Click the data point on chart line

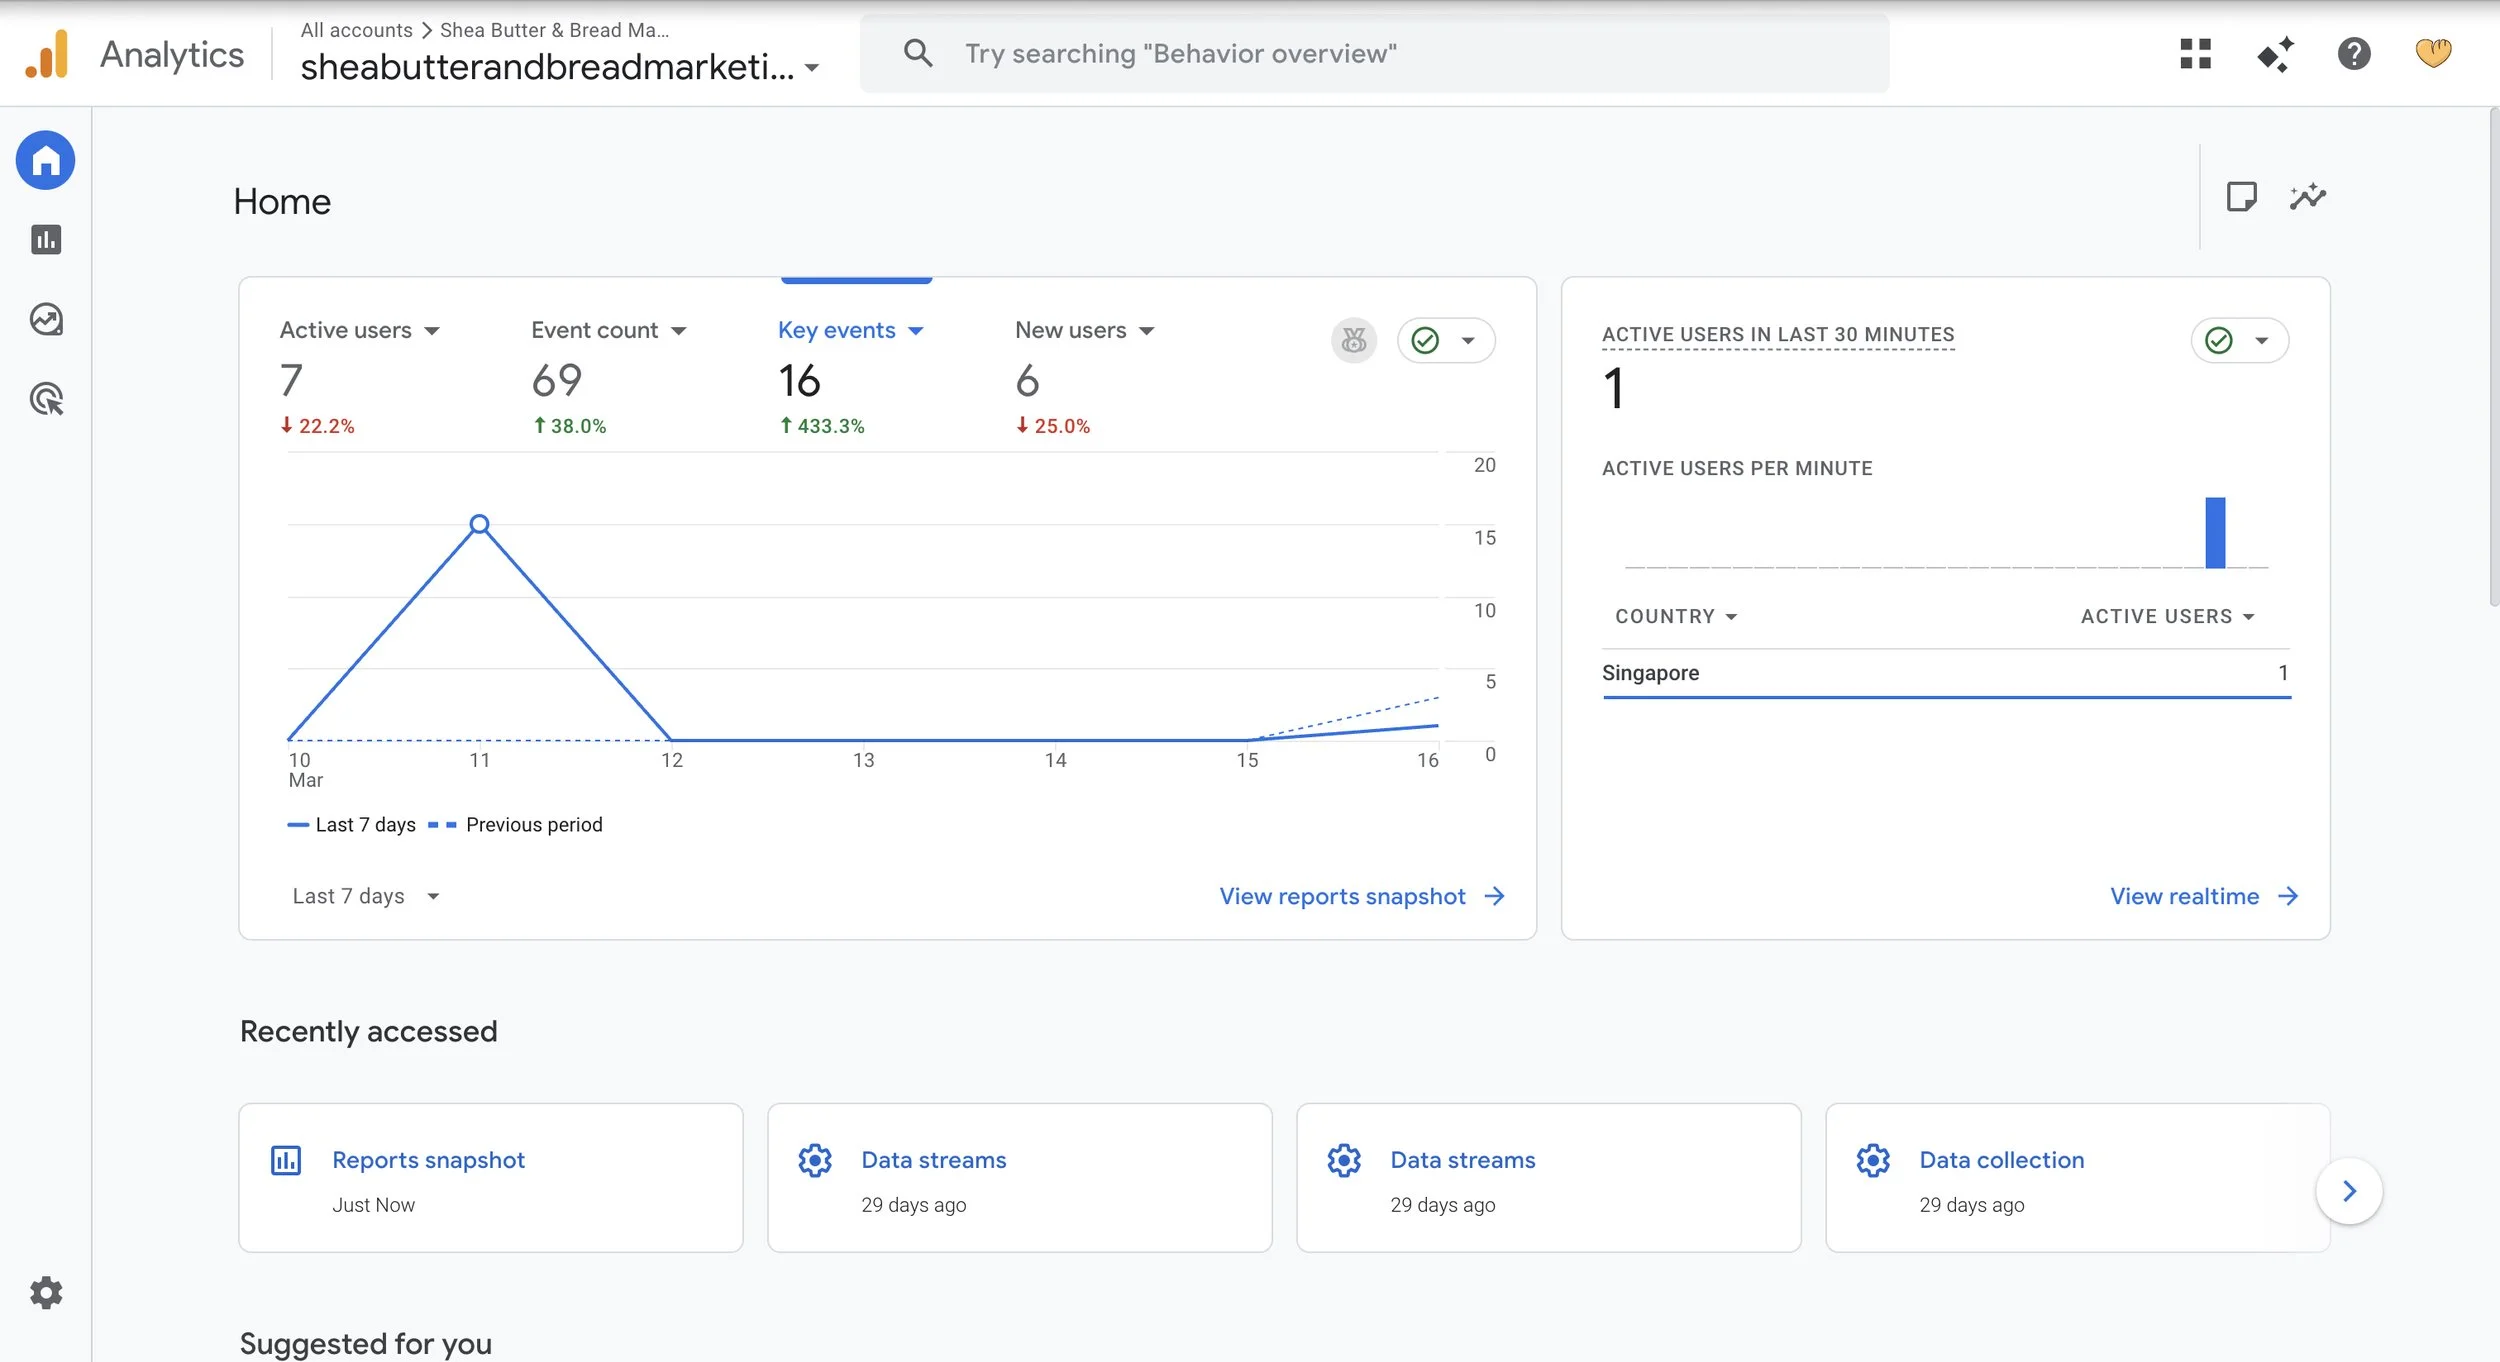click(x=479, y=524)
